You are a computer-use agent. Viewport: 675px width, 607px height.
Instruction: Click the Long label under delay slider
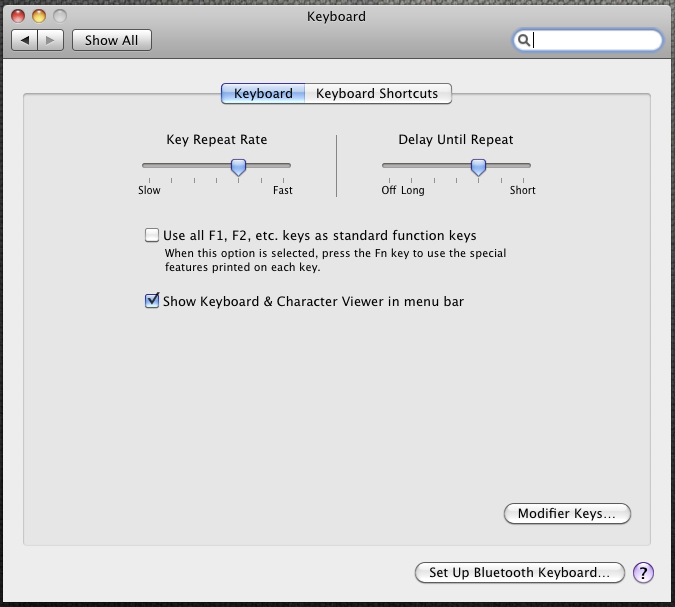click(412, 191)
